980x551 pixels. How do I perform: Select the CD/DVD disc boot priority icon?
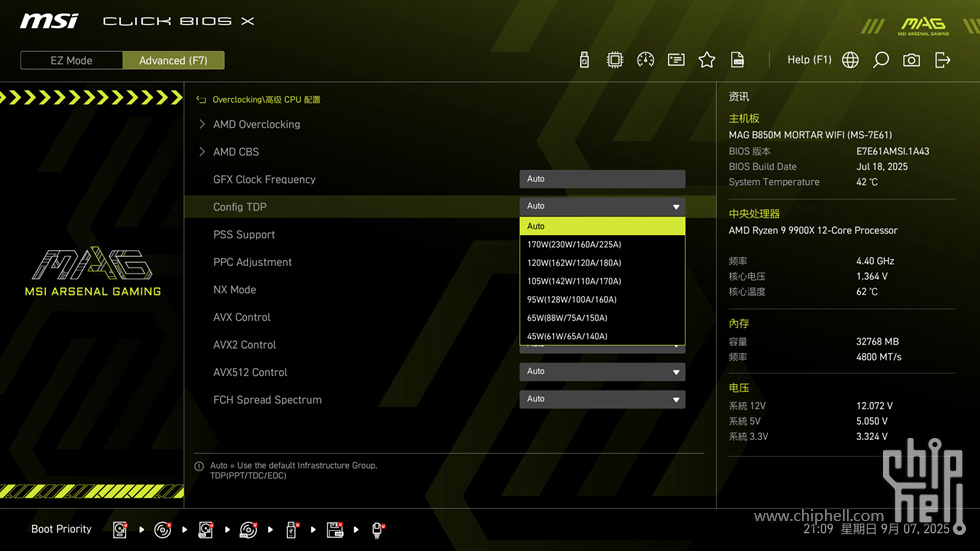click(x=162, y=530)
